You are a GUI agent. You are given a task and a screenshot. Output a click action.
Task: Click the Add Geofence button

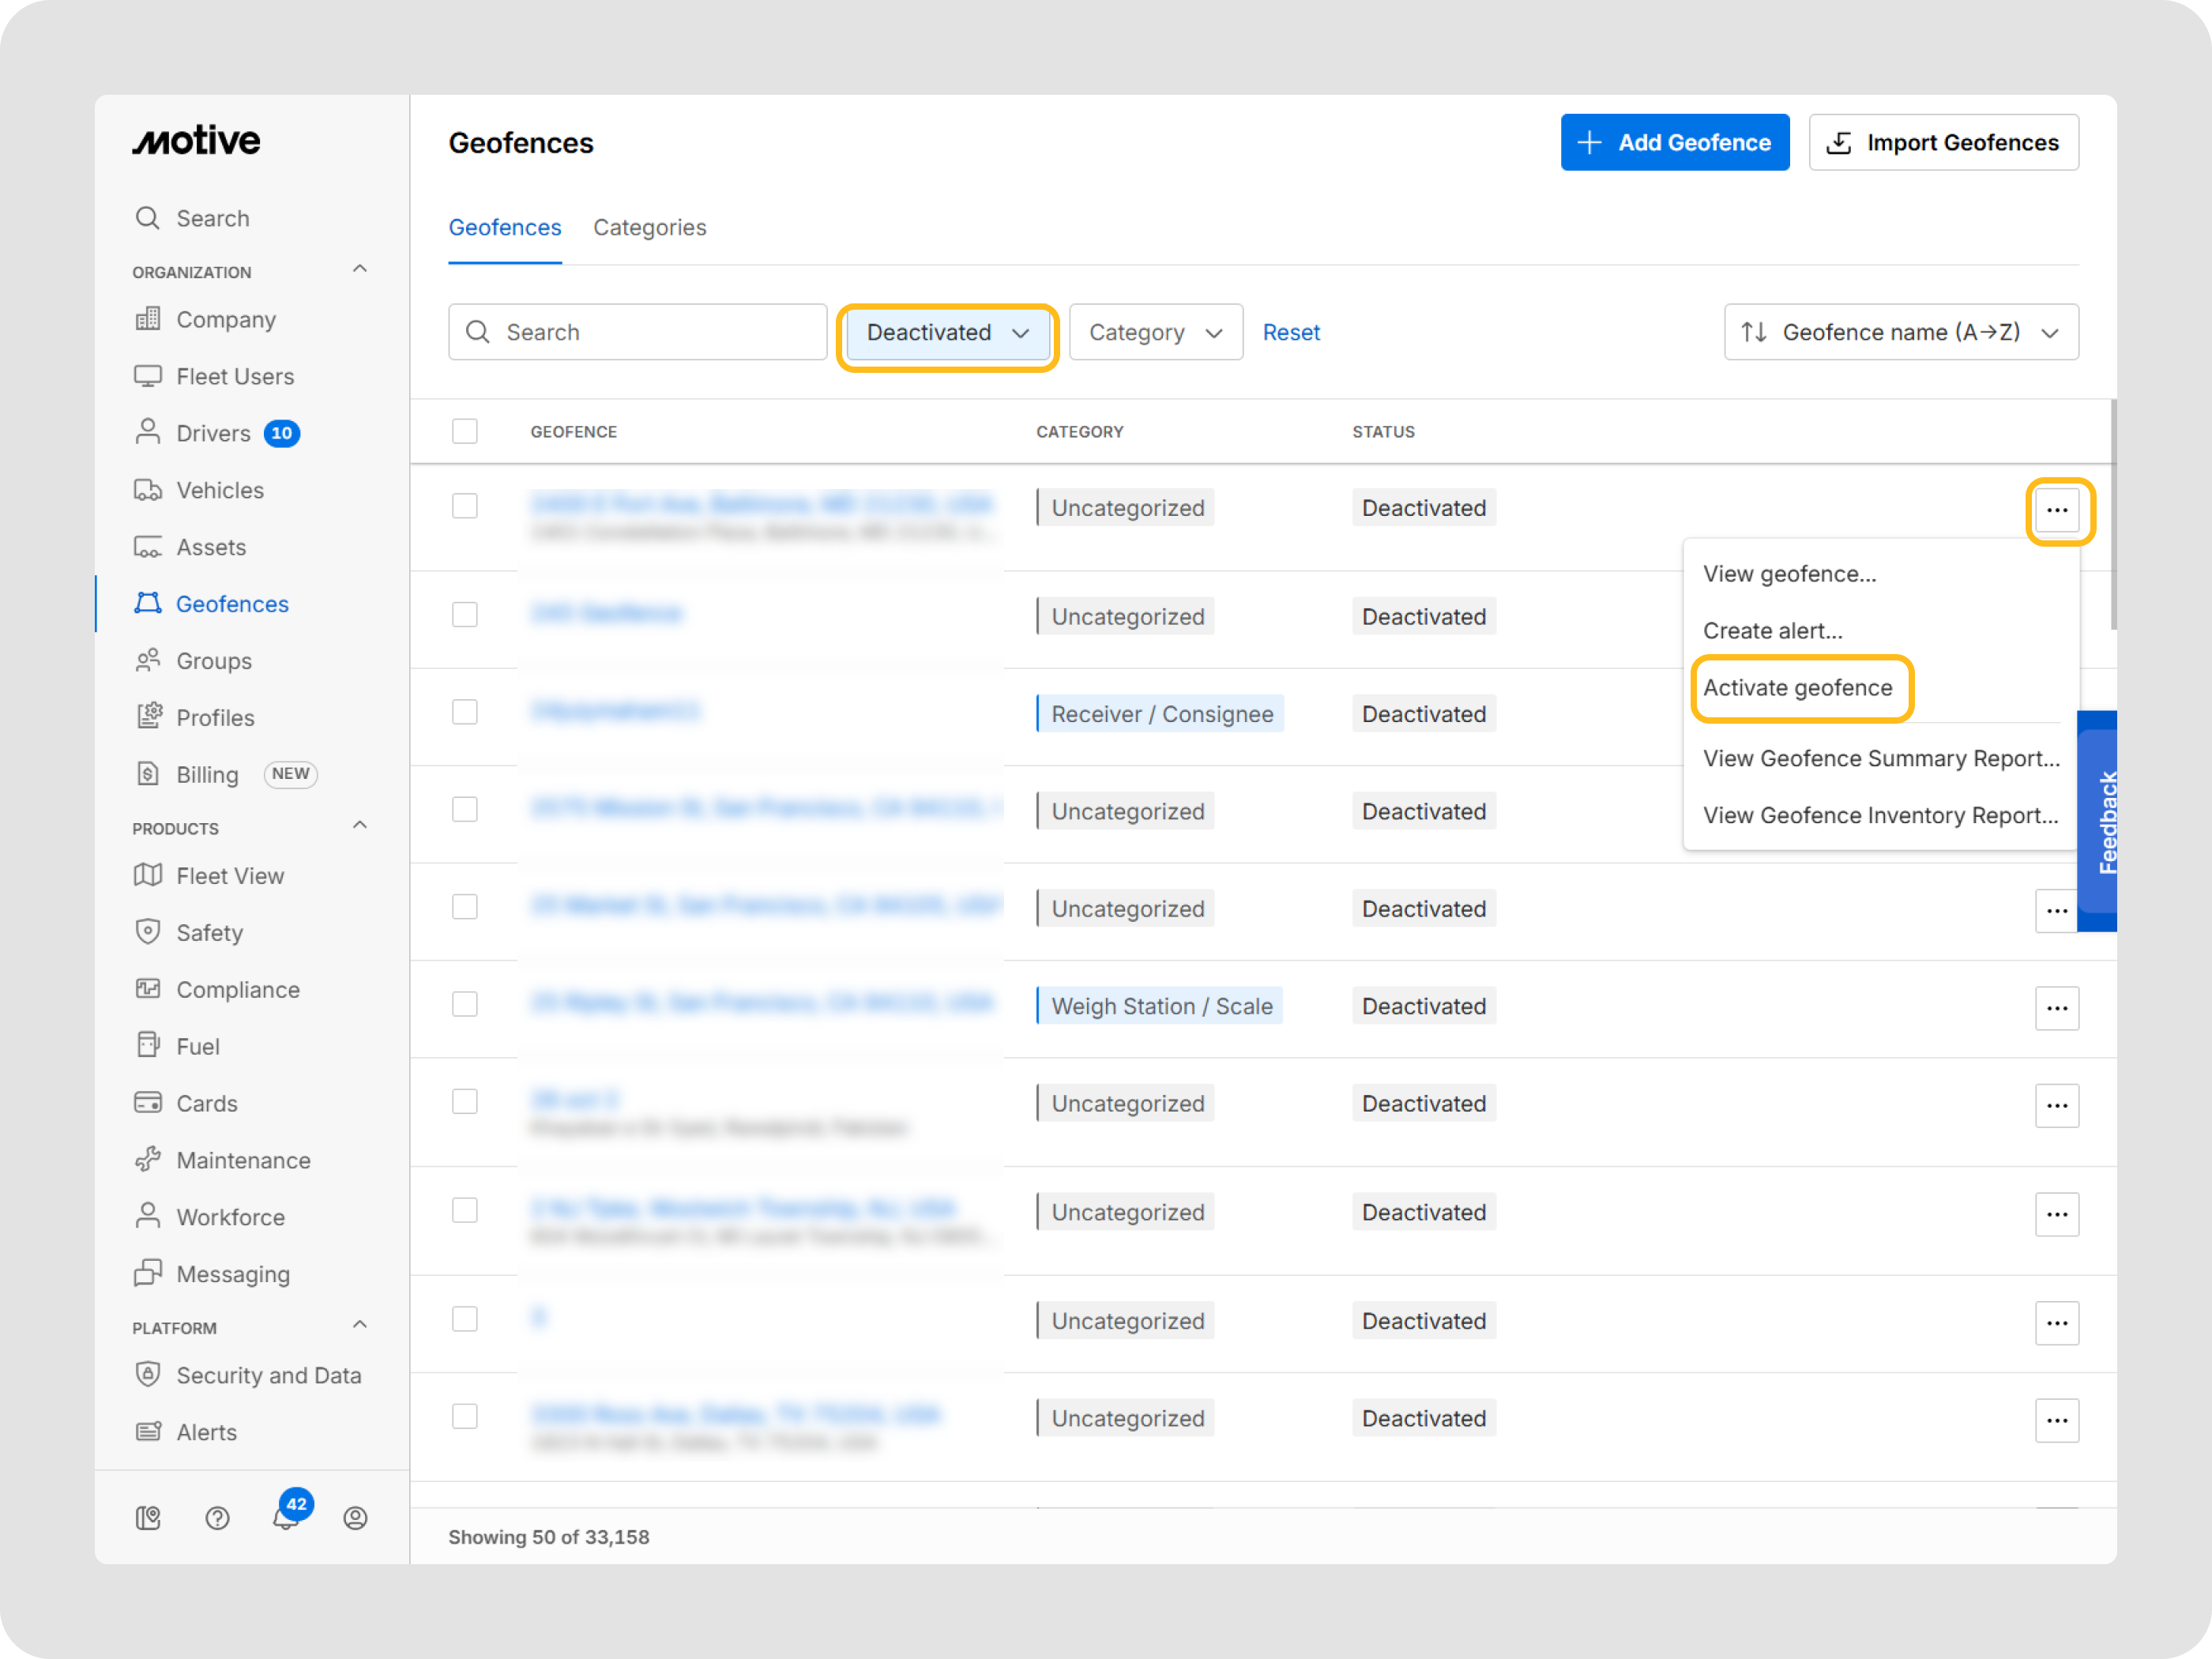point(1674,142)
